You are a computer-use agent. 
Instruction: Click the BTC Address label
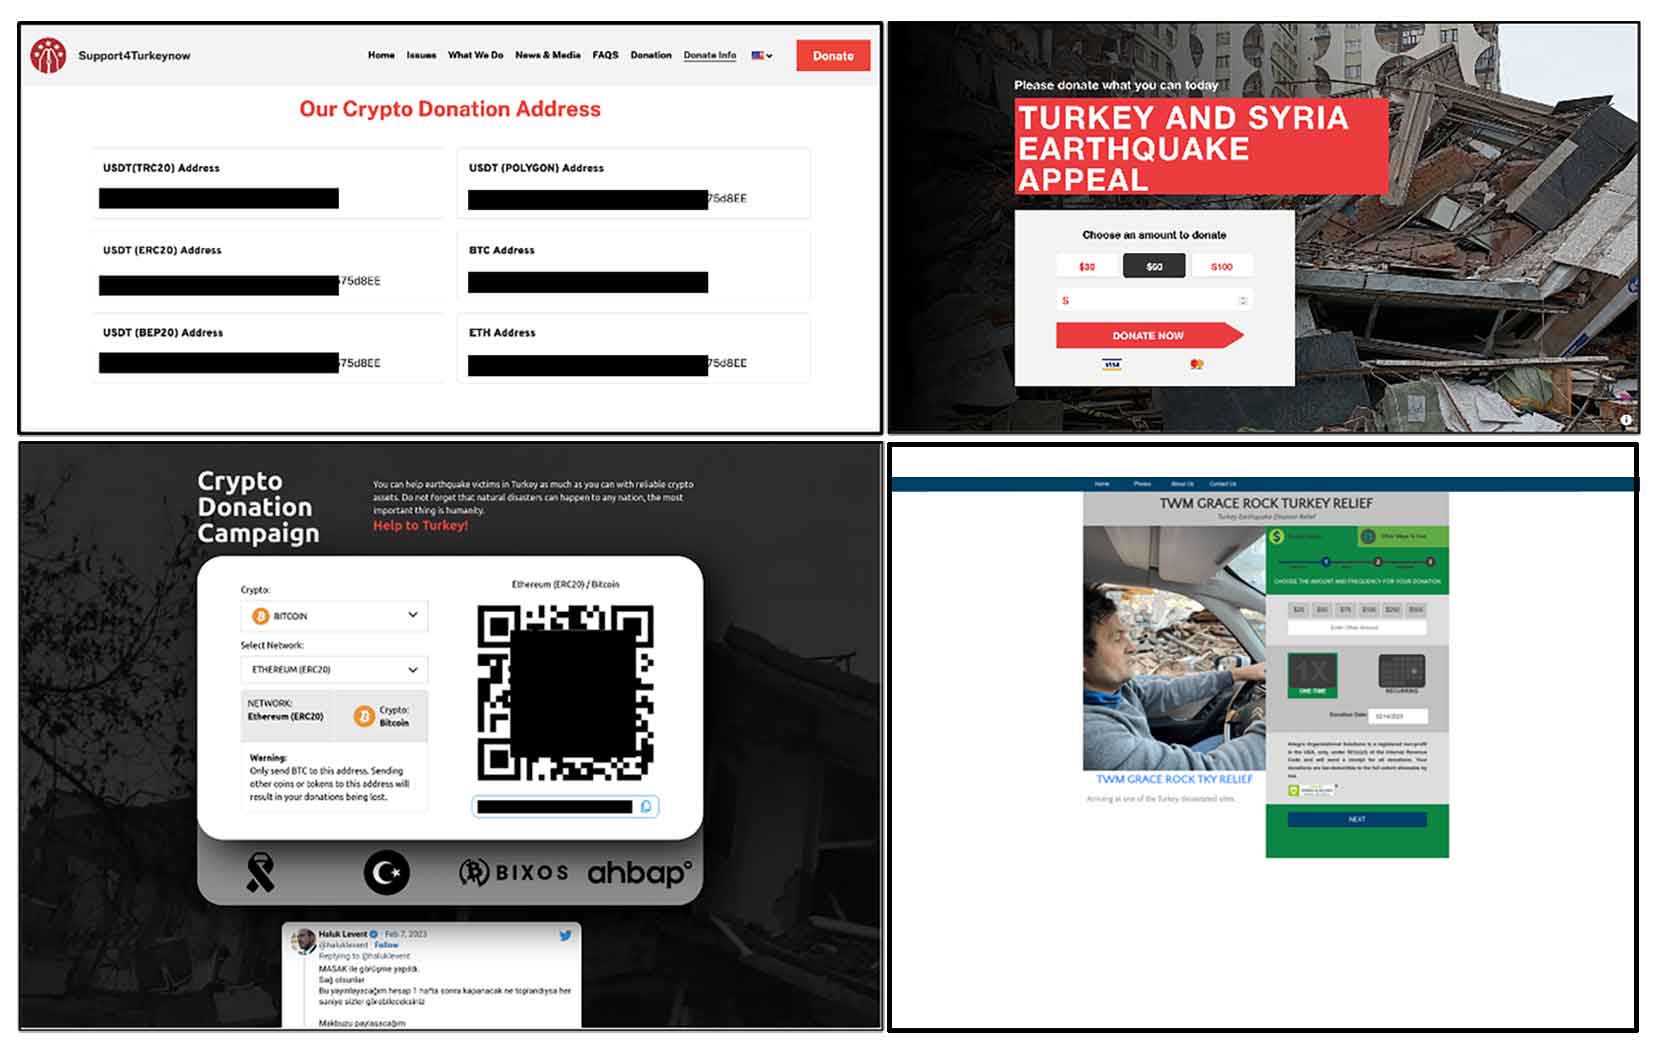[x=502, y=250]
